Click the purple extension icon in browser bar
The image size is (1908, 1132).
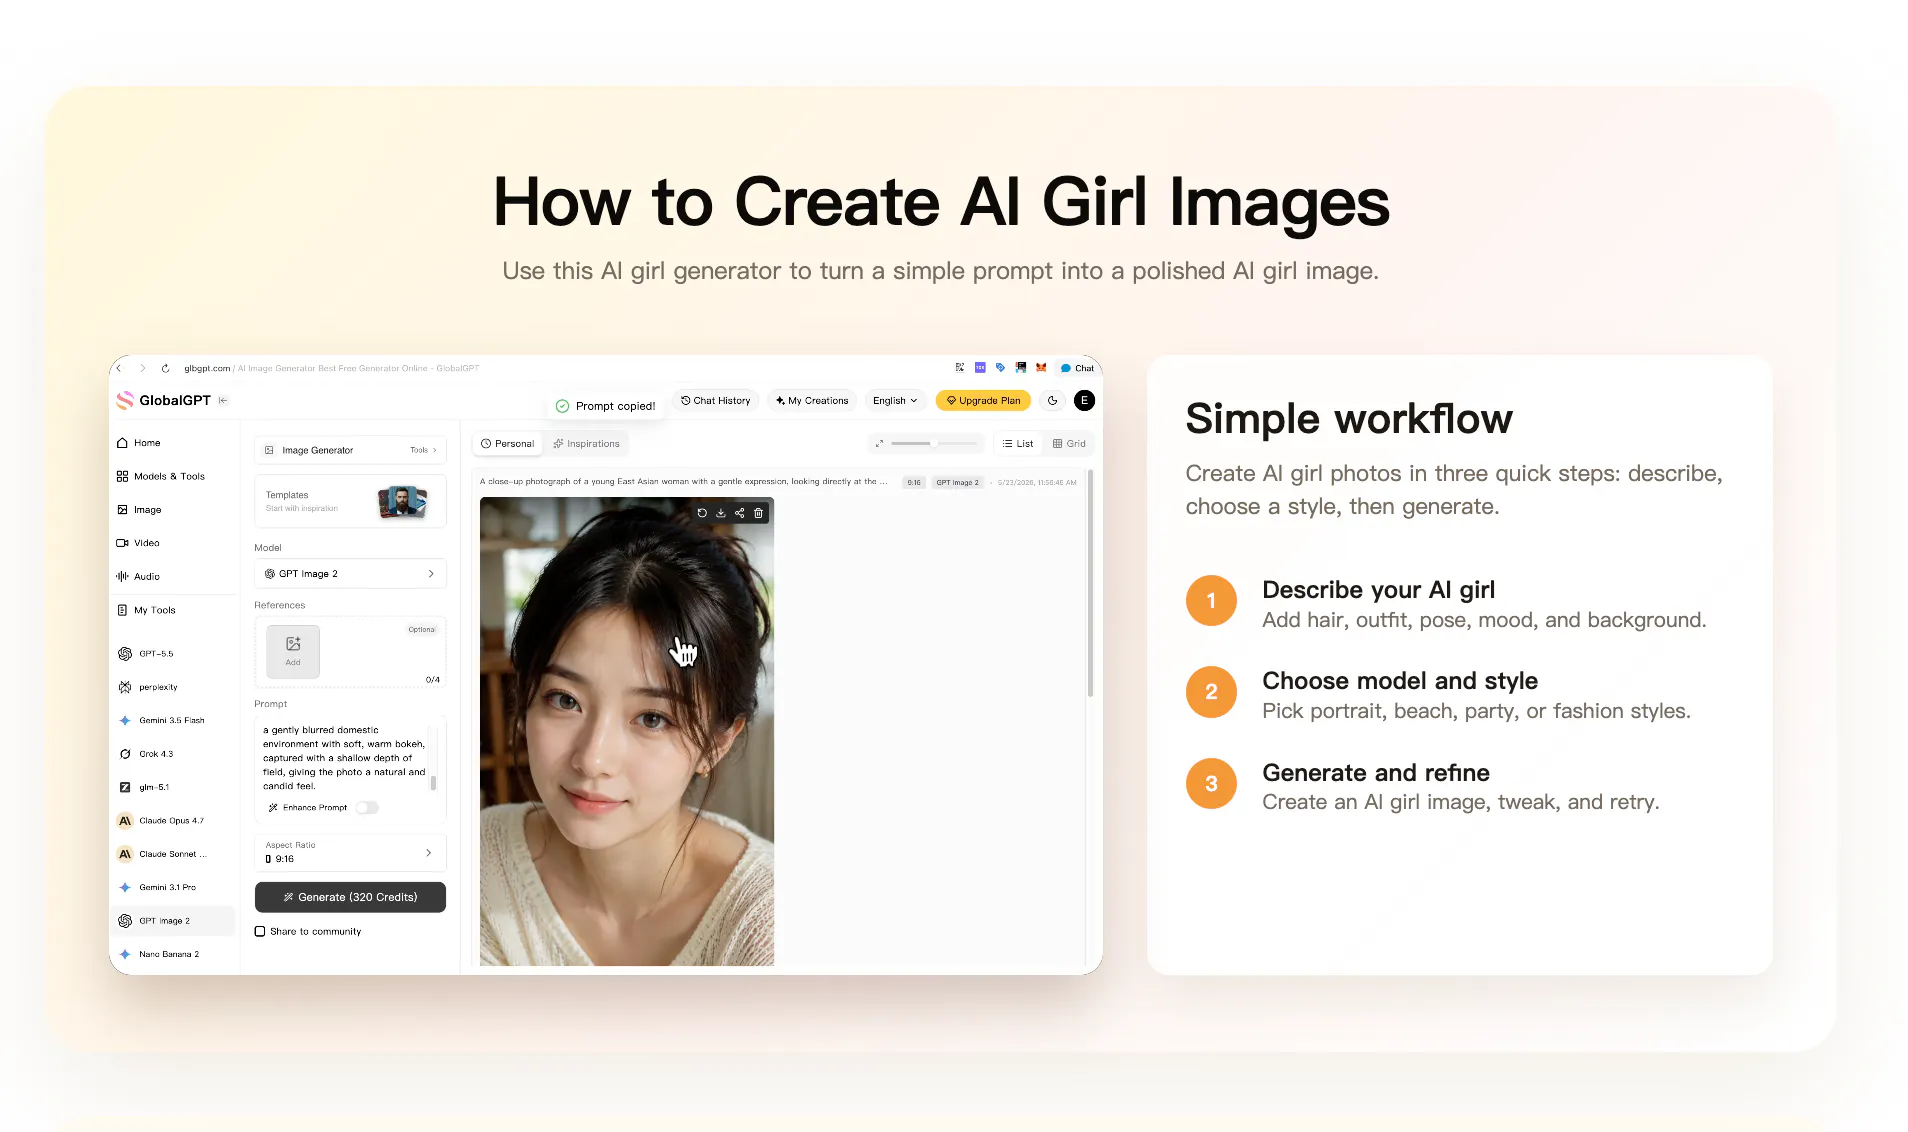tap(980, 368)
